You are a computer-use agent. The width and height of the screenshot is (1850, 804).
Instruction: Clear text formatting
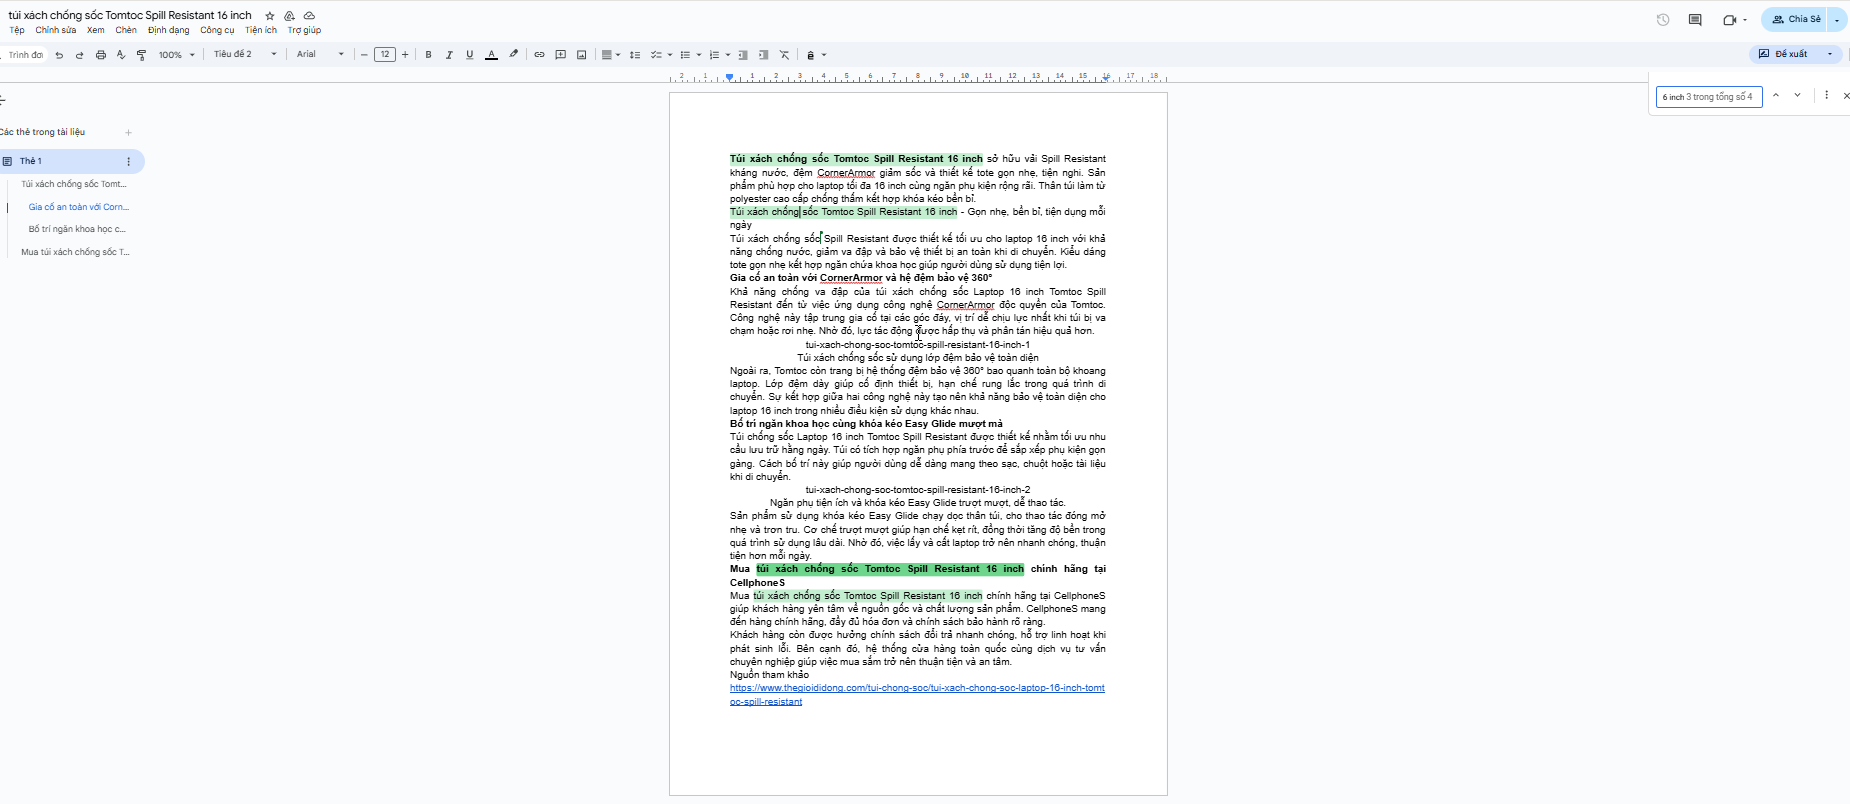[x=784, y=55]
